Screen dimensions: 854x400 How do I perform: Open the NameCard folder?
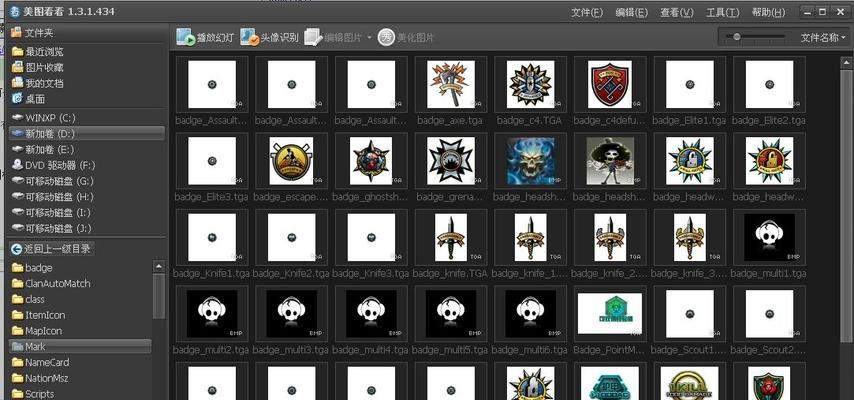40,362
